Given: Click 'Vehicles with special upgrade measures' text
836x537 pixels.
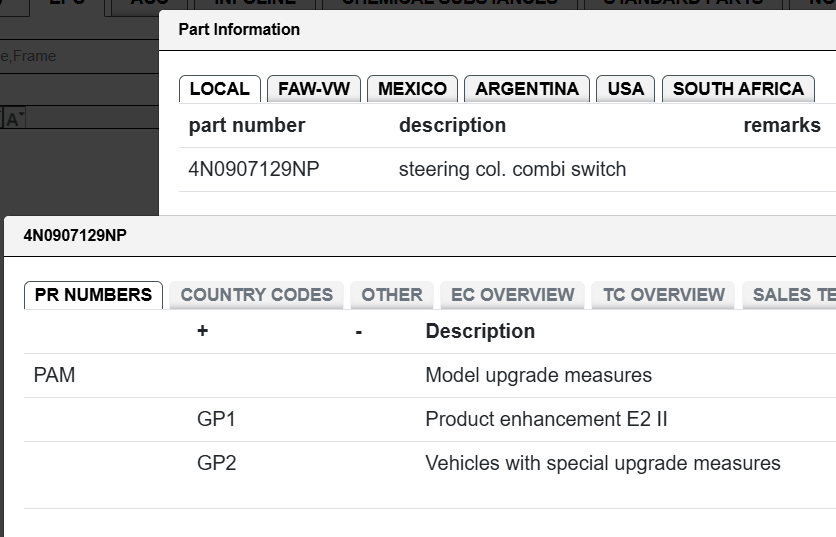Looking at the screenshot, I should tap(602, 463).
